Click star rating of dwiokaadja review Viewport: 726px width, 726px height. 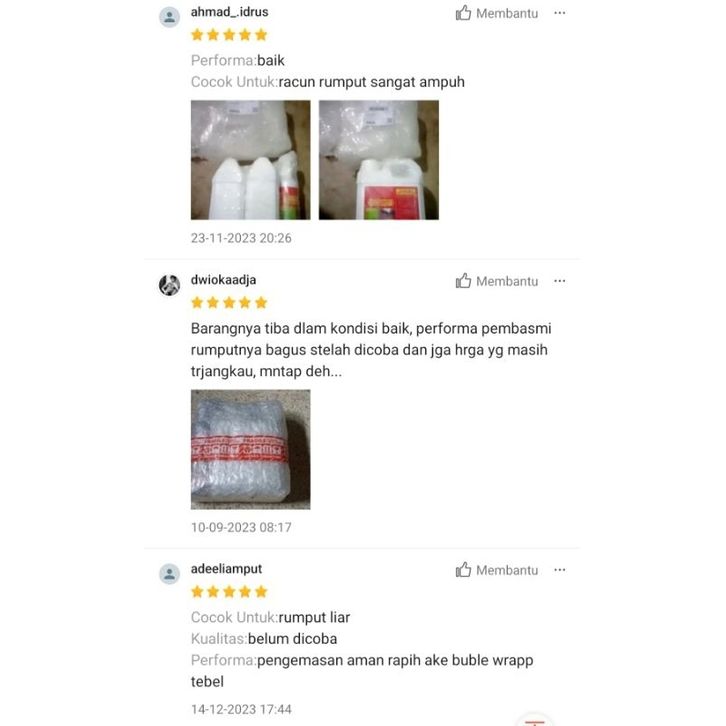pos(229,303)
